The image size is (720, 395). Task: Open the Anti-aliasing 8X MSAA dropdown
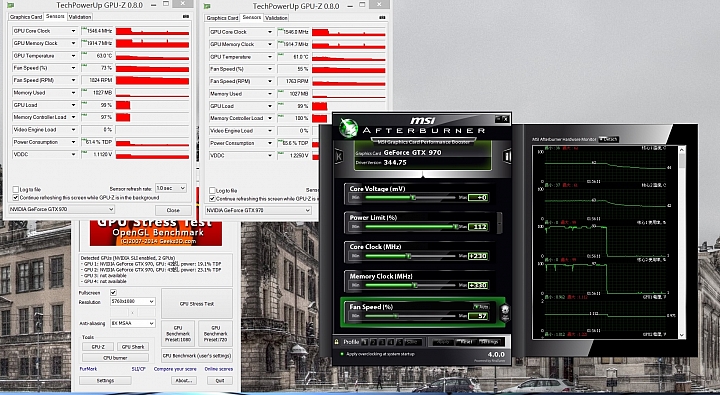(133, 323)
